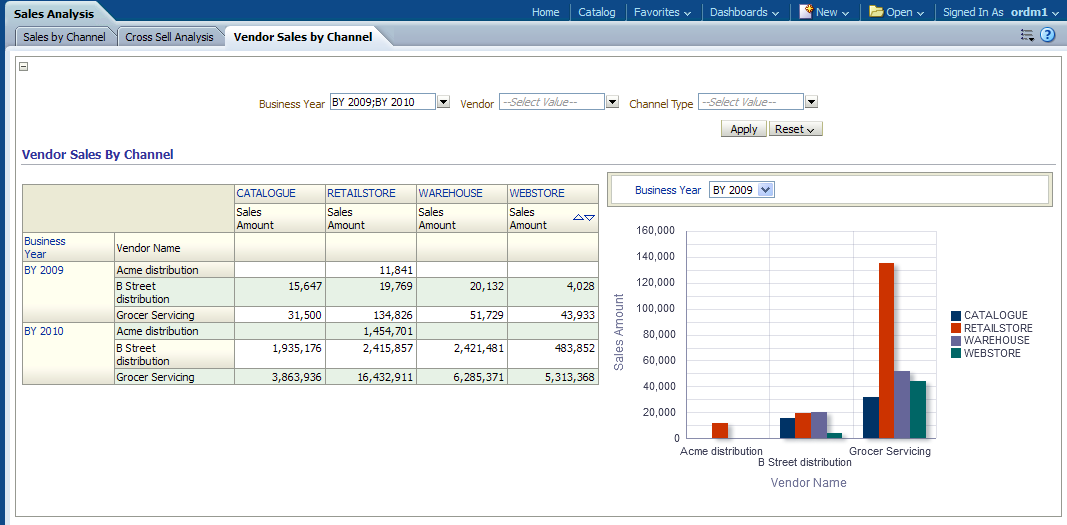Open the Reset button menu

pyautogui.click(x=795, y=129)
